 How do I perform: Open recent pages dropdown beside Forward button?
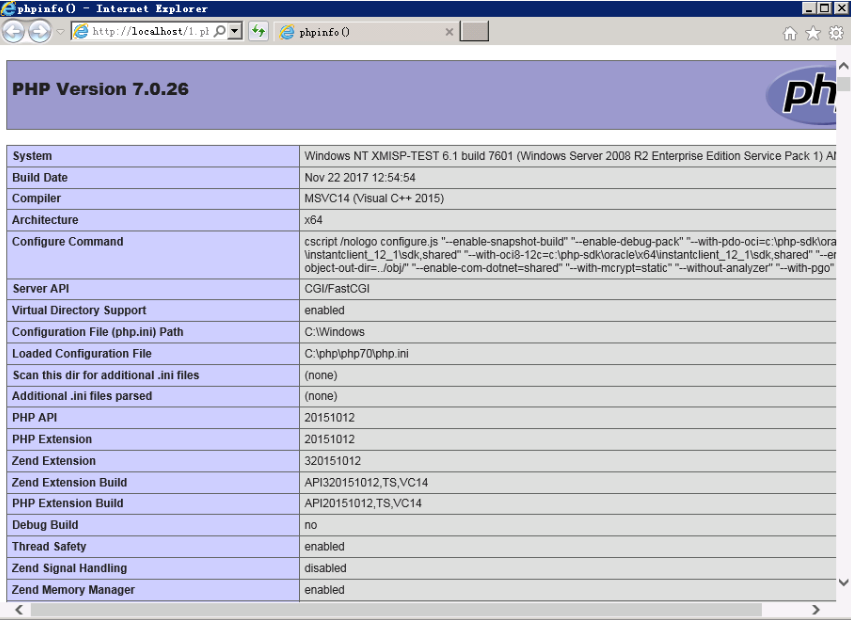60,32
